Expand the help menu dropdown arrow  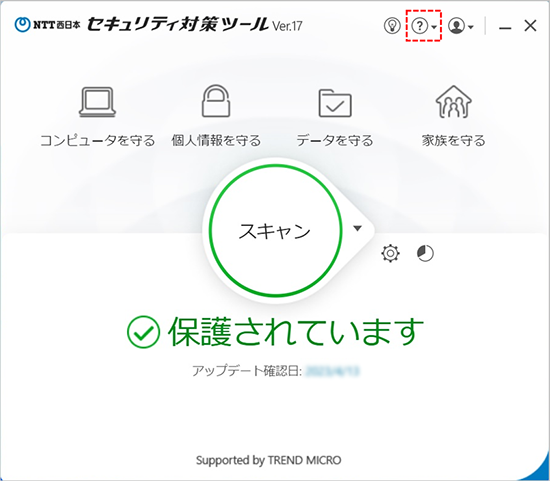click(x=434, y=27)
